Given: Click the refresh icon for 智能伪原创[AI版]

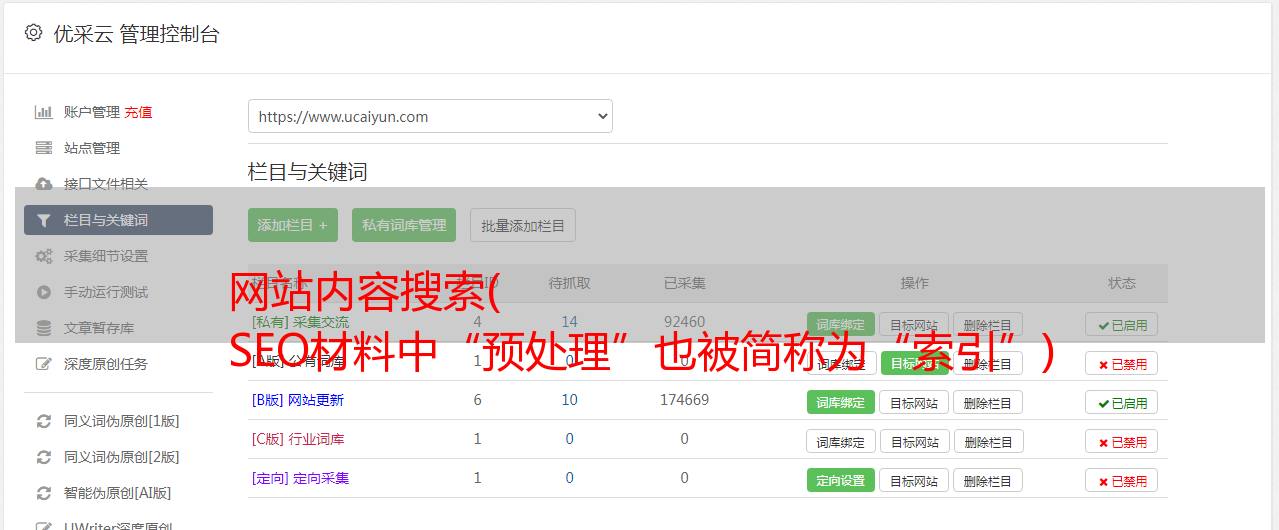Looking at the screenshot, I should pyautogui.click(x=43, y=493).
